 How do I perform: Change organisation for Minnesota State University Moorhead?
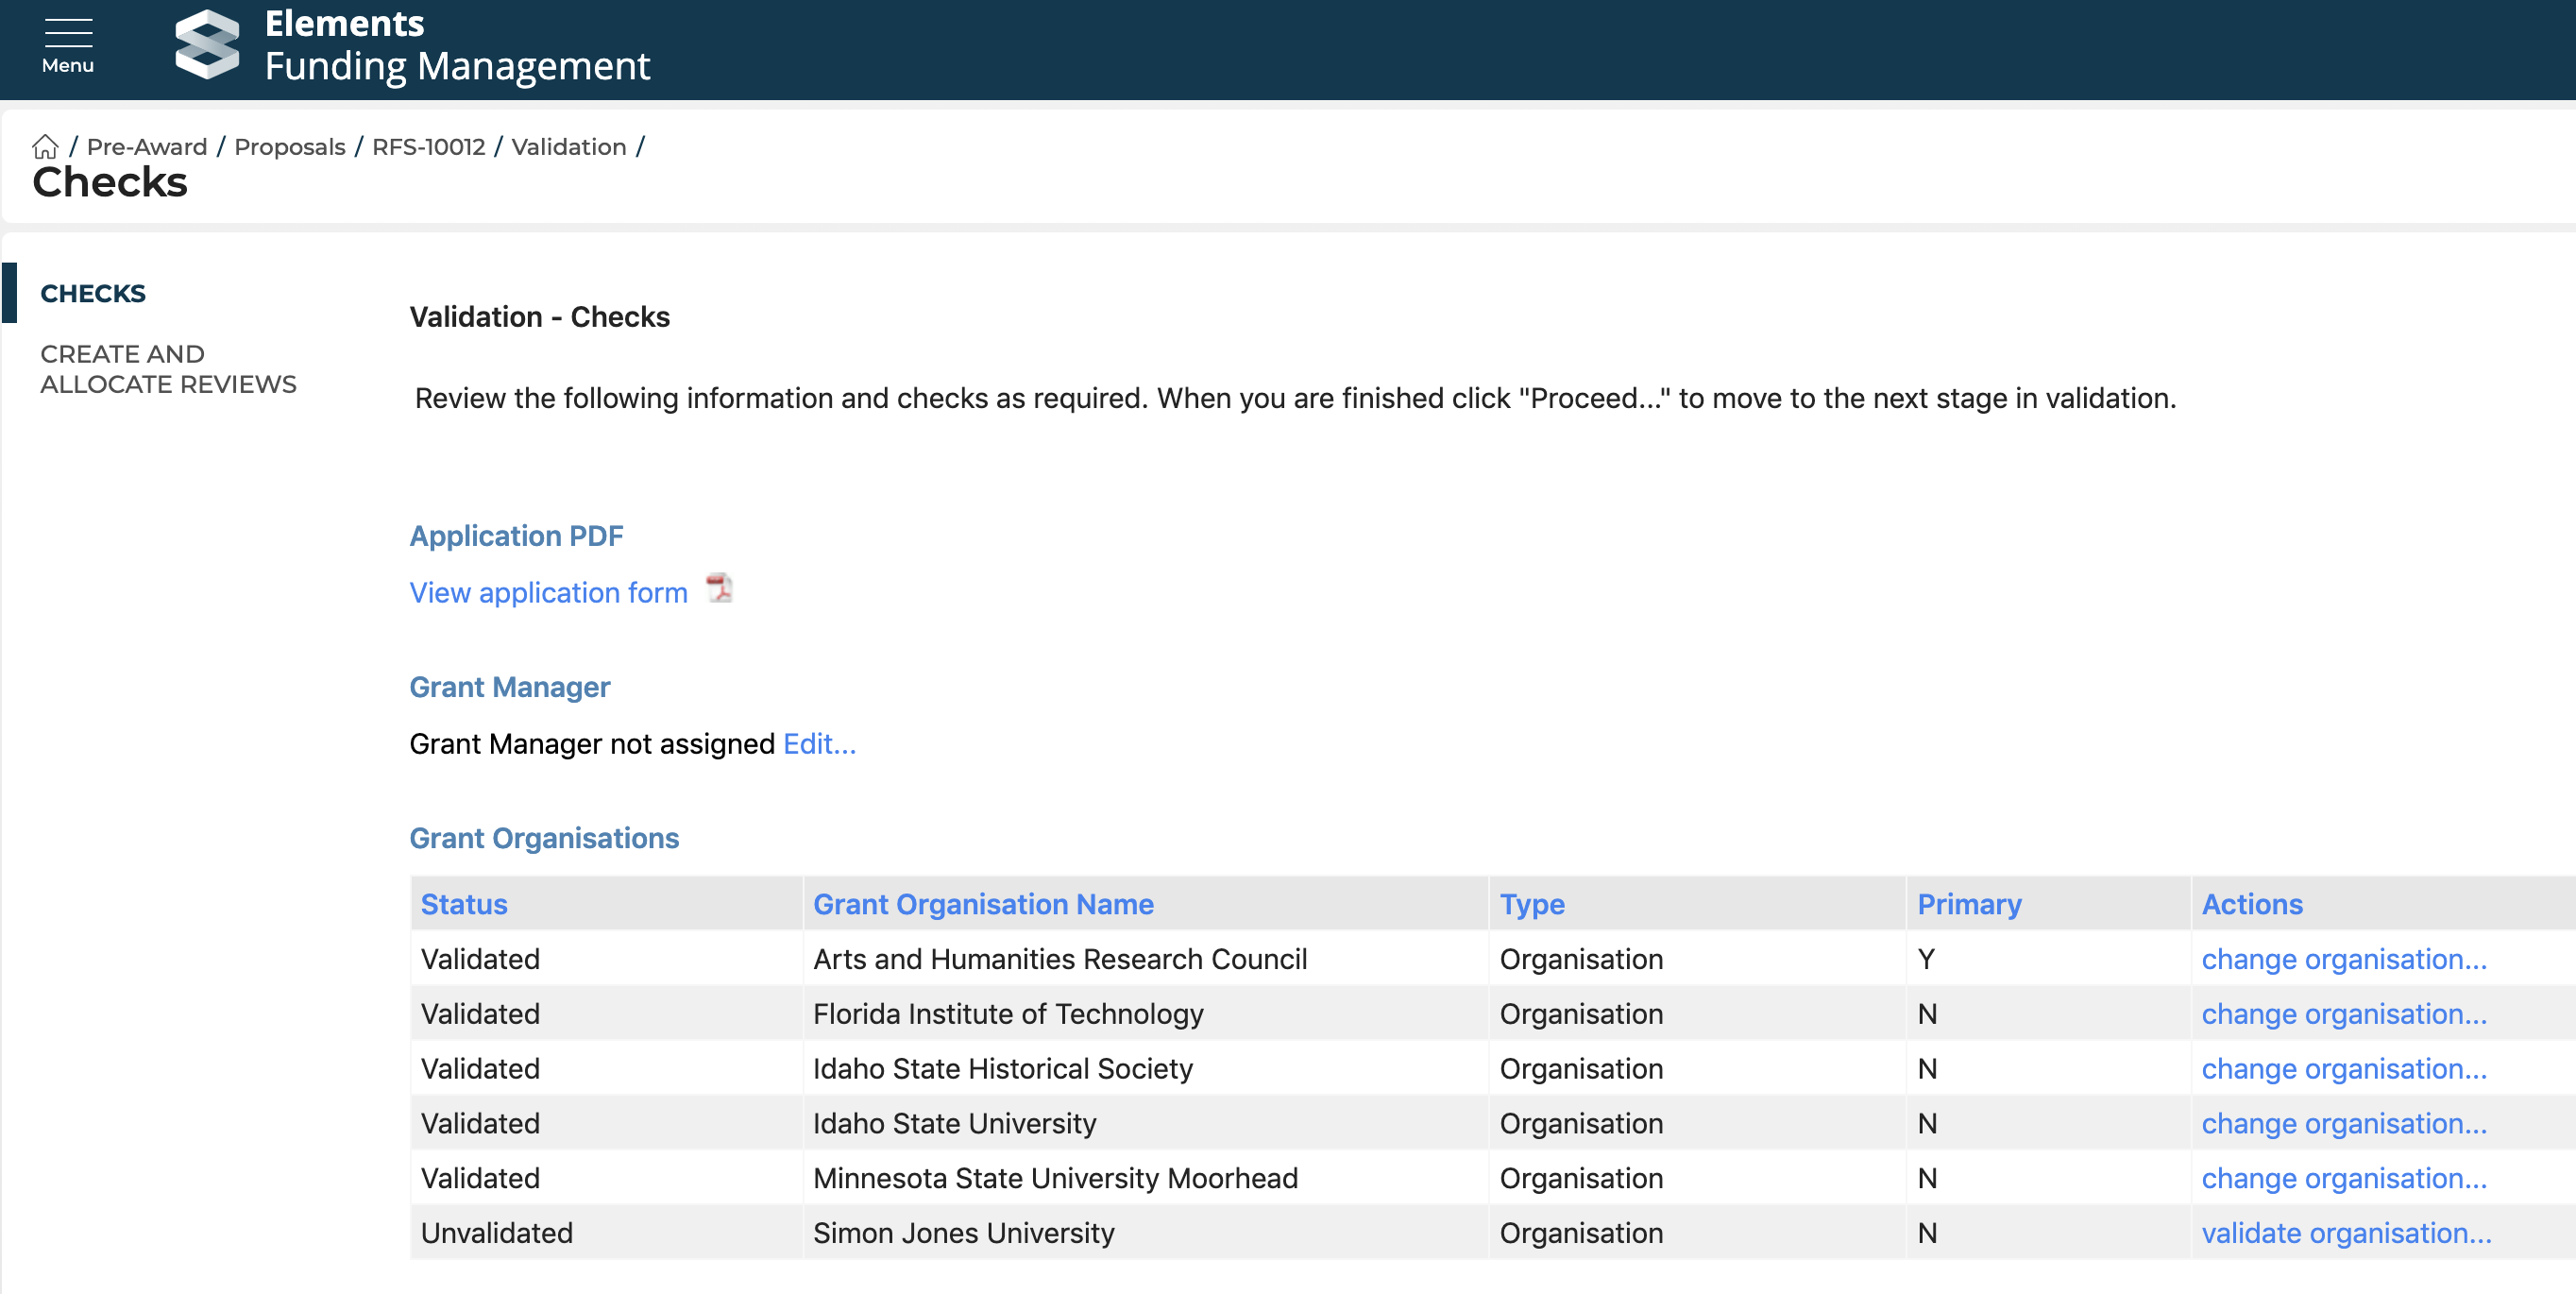[2343, 1178]
